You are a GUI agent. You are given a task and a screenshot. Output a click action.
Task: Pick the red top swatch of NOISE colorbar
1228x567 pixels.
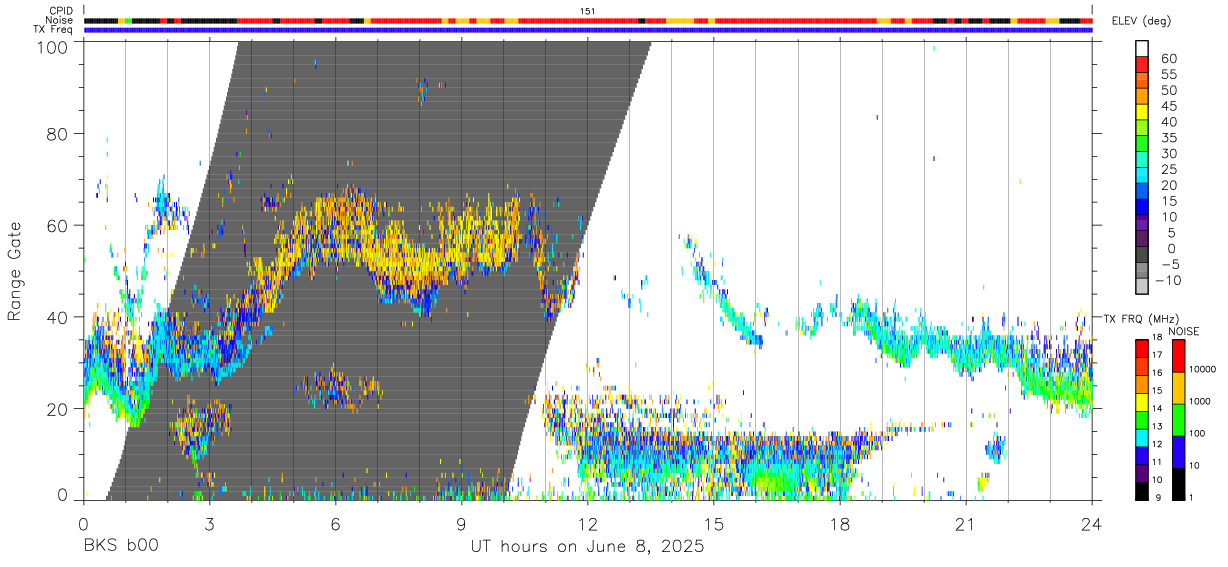click(1178, 356)
